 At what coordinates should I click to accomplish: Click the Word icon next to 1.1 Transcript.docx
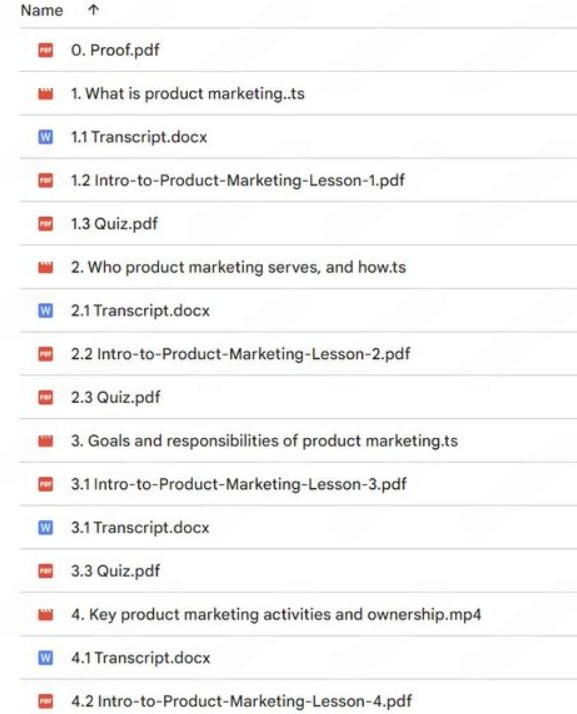45,137
